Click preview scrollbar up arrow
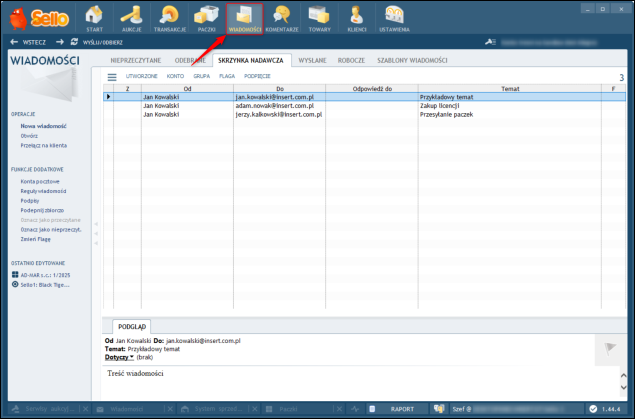The image size is (635, 419). 624,376
